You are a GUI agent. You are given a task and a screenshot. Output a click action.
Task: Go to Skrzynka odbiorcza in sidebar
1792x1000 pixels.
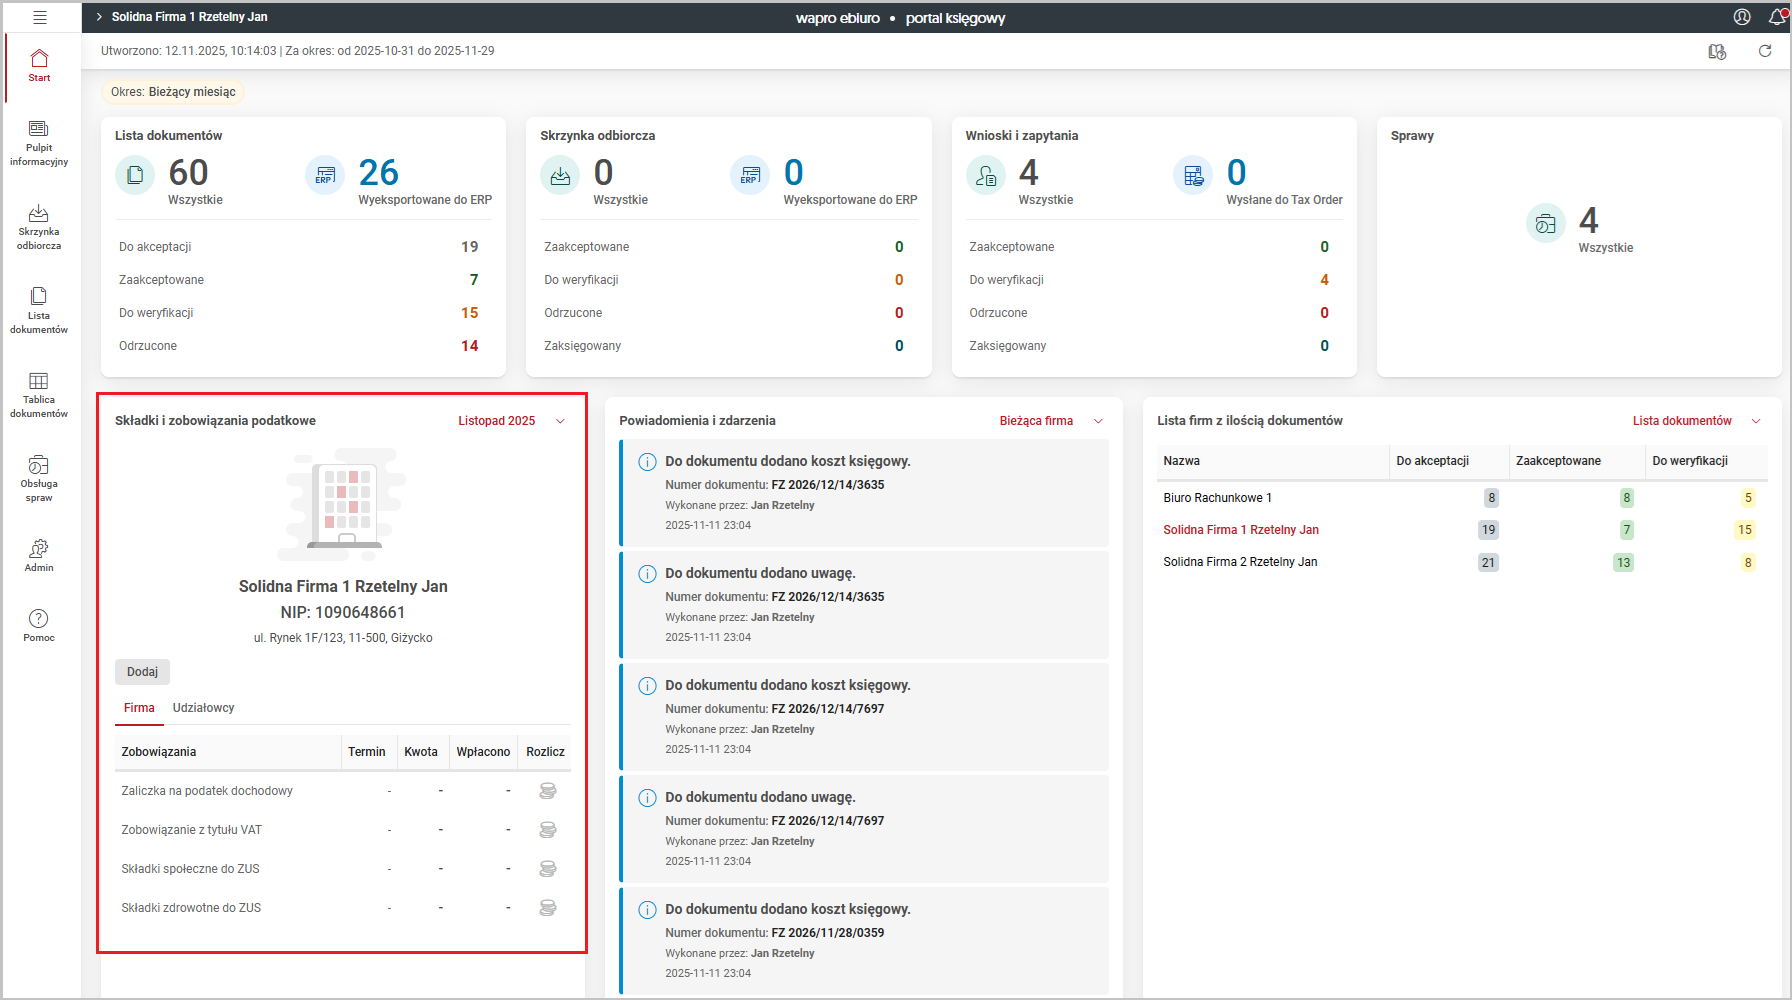(39, 227)
